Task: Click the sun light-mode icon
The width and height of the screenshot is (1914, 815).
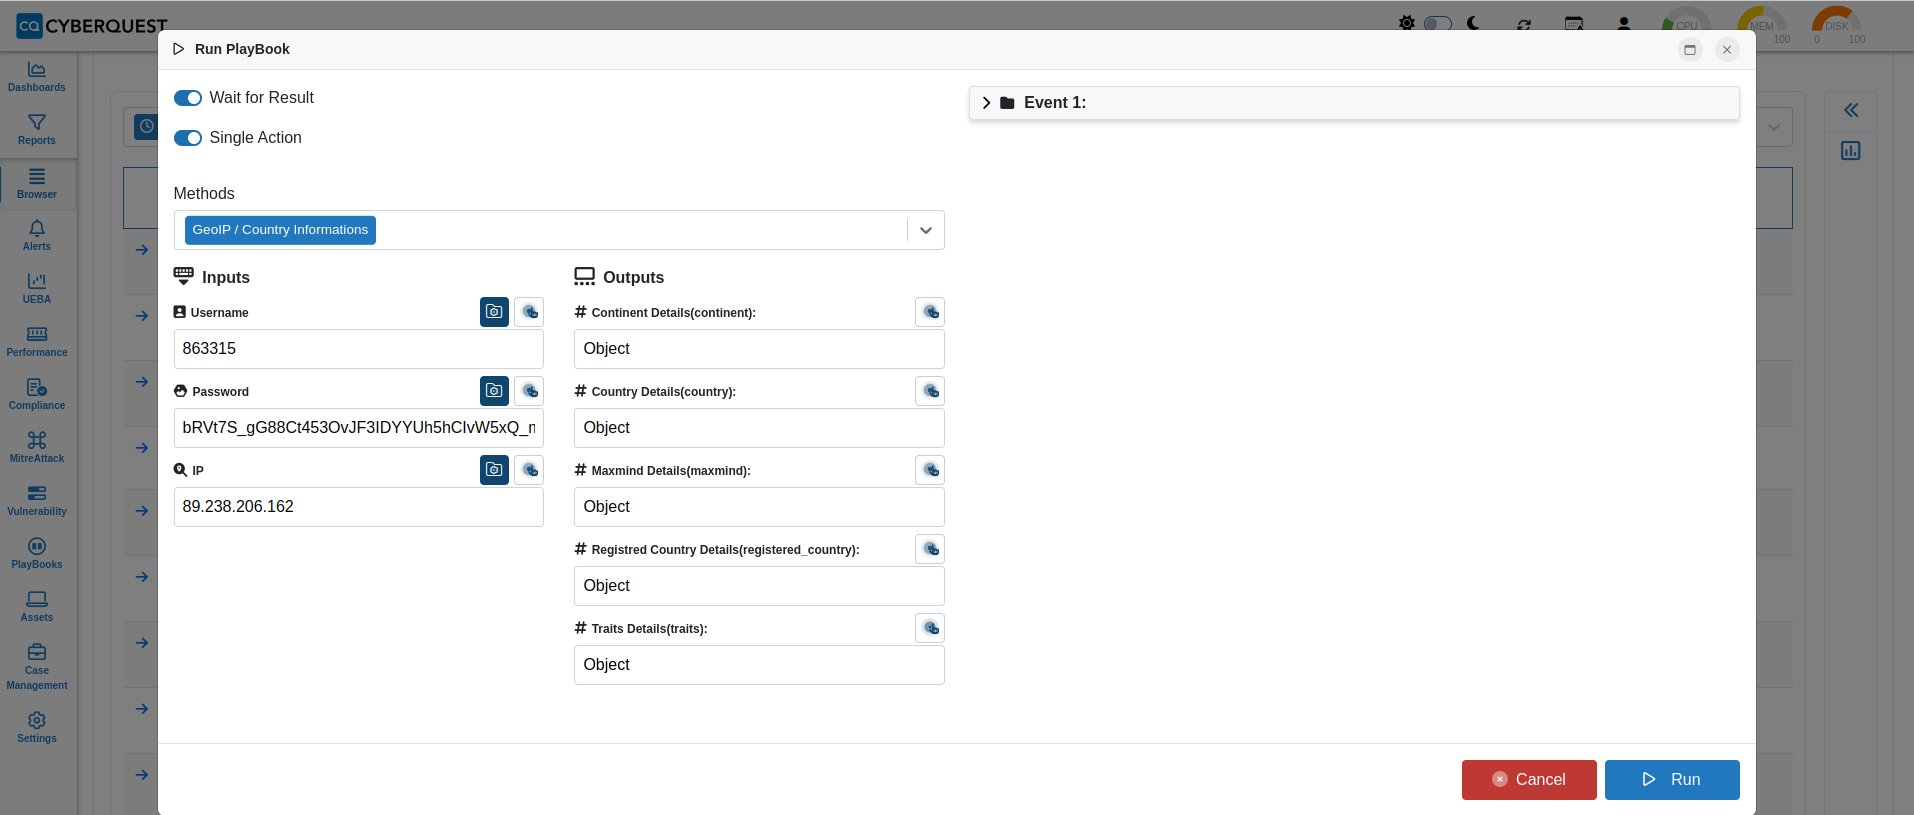Action: click(x=1407, y=23)
